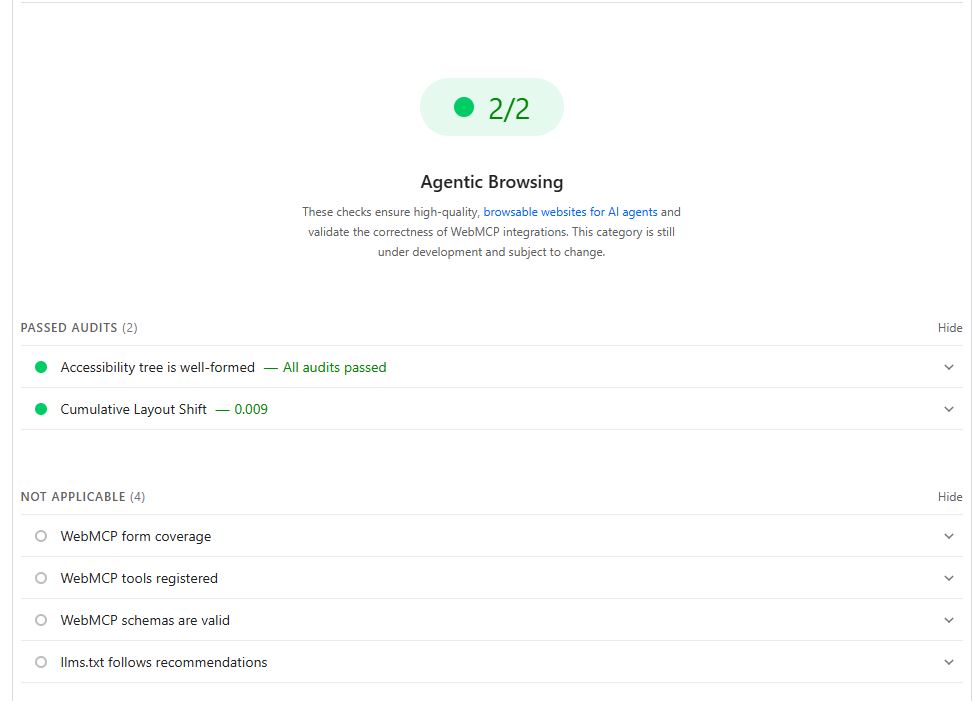Expand Accessibility tree is well-formed chevron
Viewport: 975px width, 701px height.
[x=949, y=367]
